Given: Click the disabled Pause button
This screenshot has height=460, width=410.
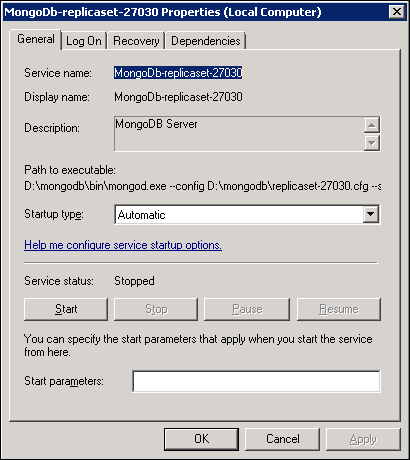Looking at the screenshot, I should (x=247, y=309).
